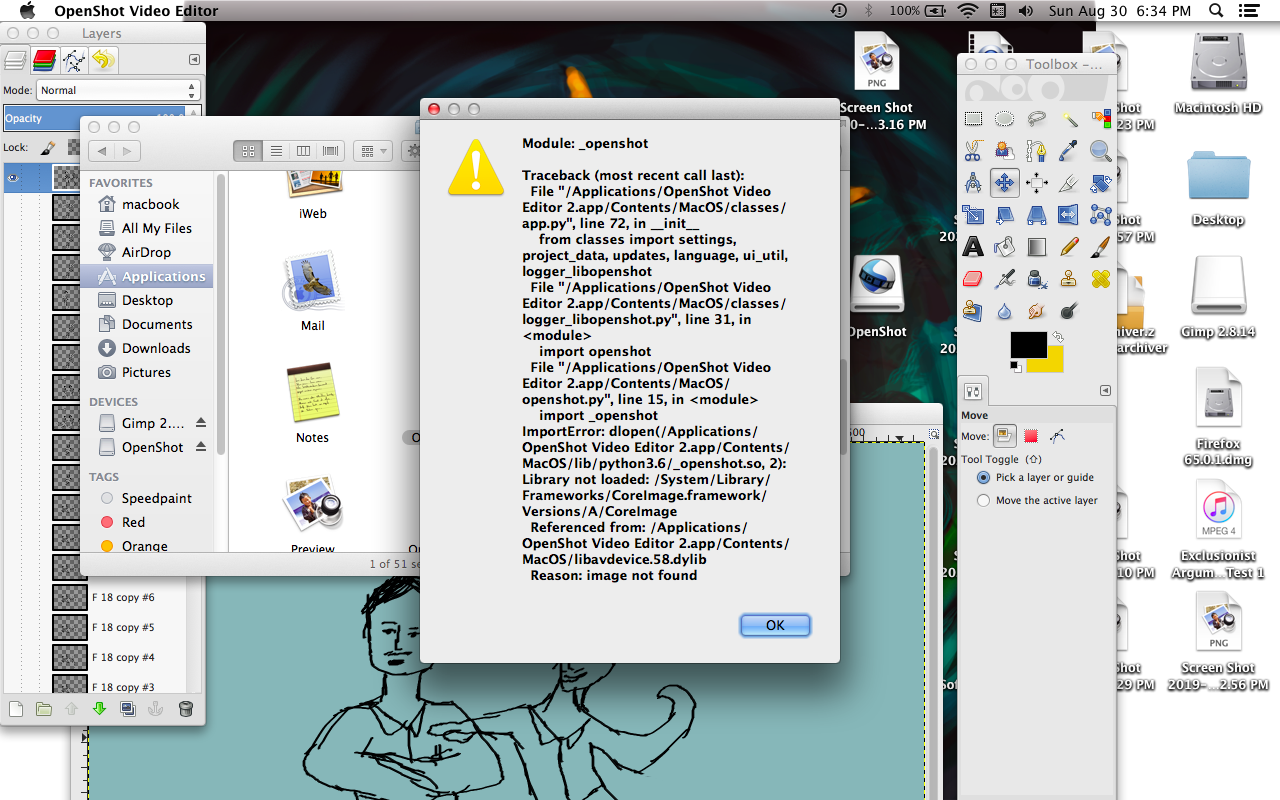Set Move mode to selection
Image resolution: width=1280 pixels, height=800 pixels.
(x=1031, y=436)
